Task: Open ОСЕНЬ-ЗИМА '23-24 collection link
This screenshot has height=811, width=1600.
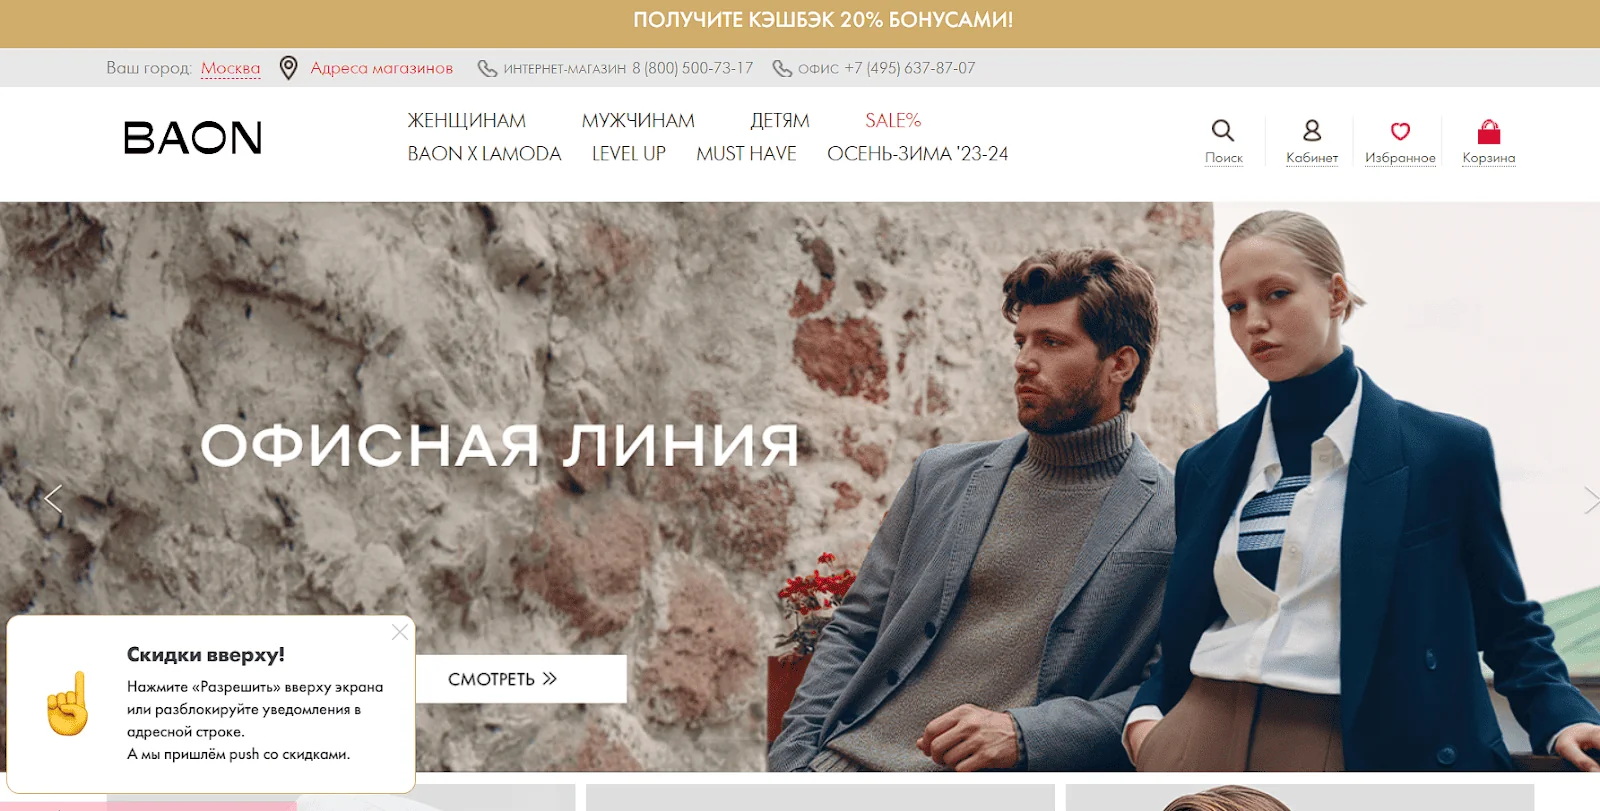Action: tap(917, 154)
